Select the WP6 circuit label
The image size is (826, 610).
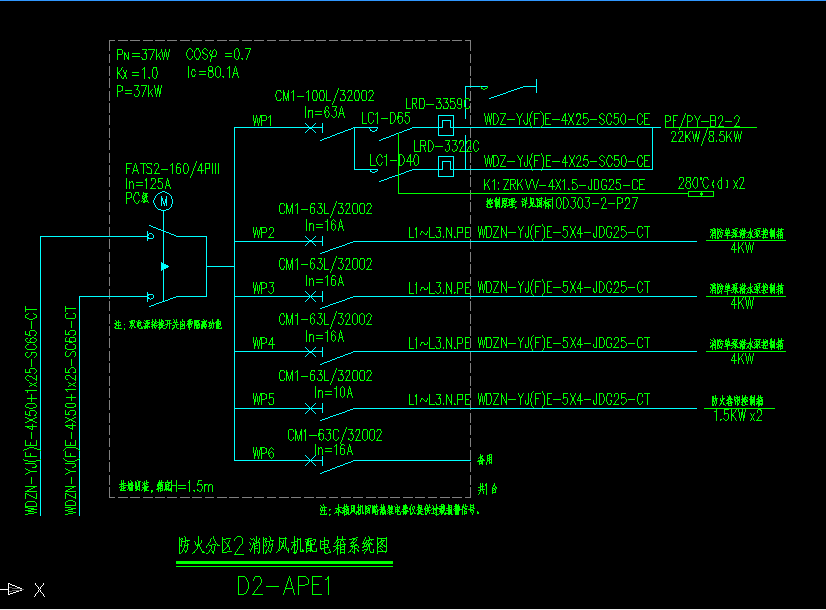tap(263, 453)
